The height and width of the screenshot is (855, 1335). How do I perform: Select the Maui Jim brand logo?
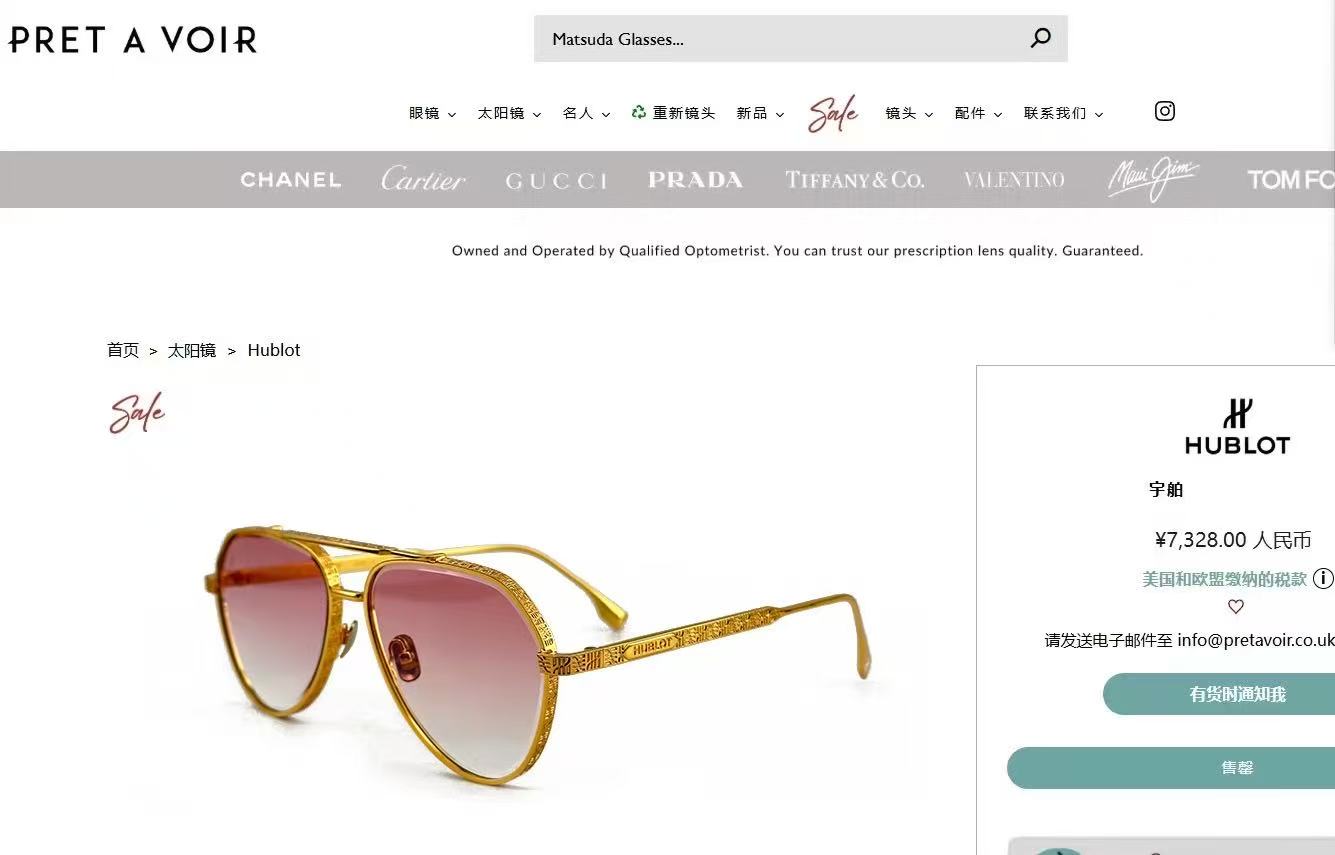(x=1153, y=179)
